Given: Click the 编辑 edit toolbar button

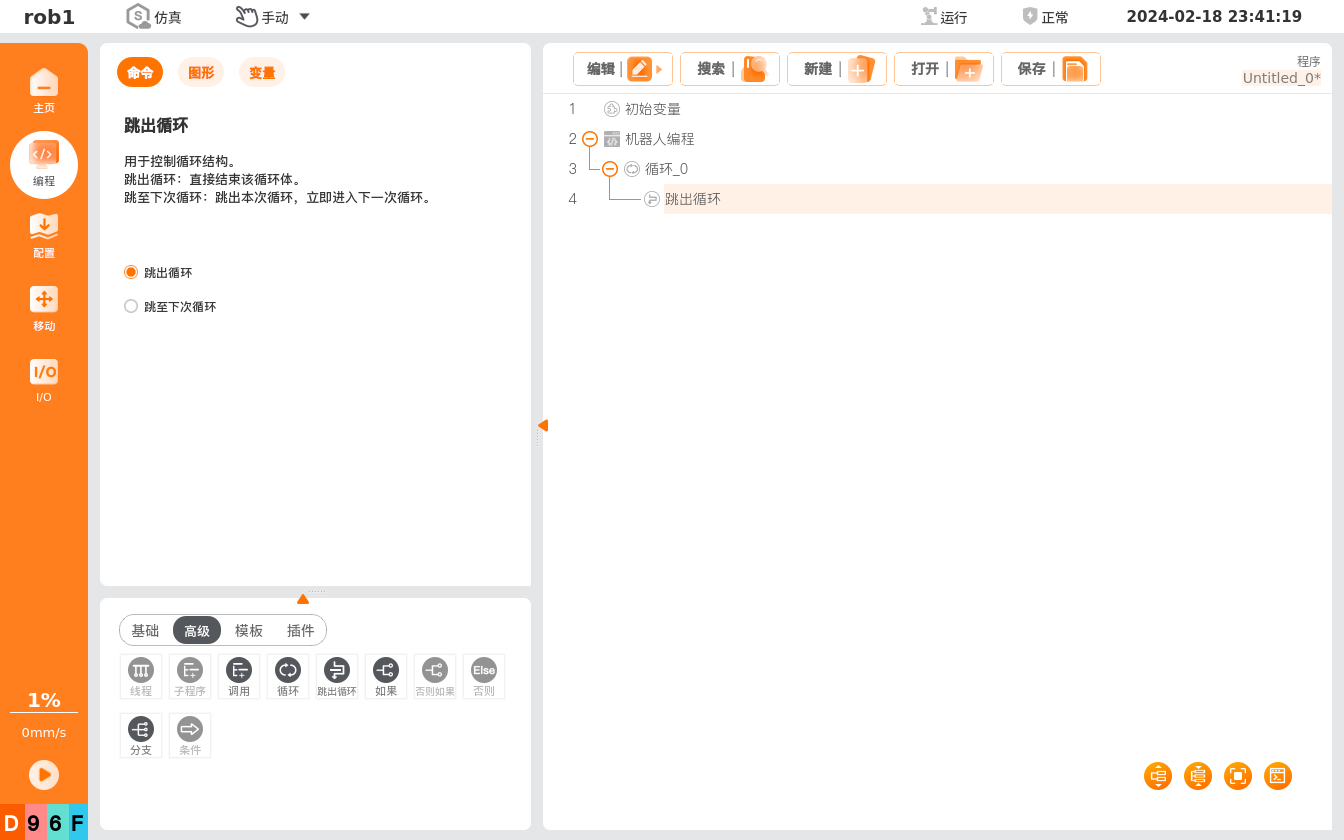Looking at the screenshot, I should [x=623, y=69].
